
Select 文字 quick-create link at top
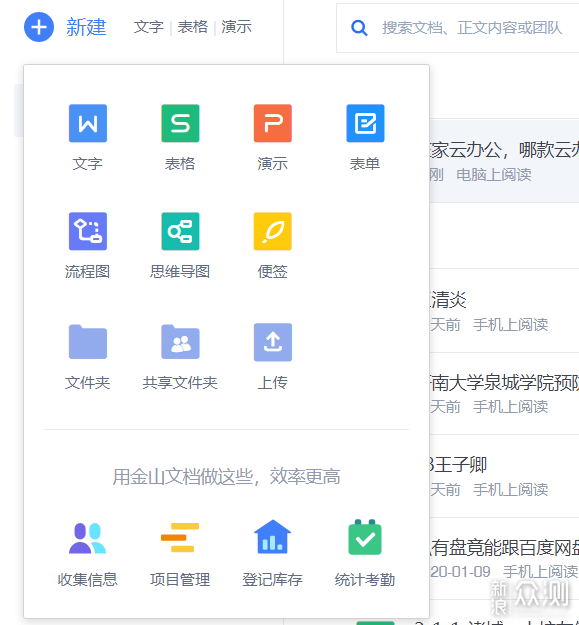(149, 27)
